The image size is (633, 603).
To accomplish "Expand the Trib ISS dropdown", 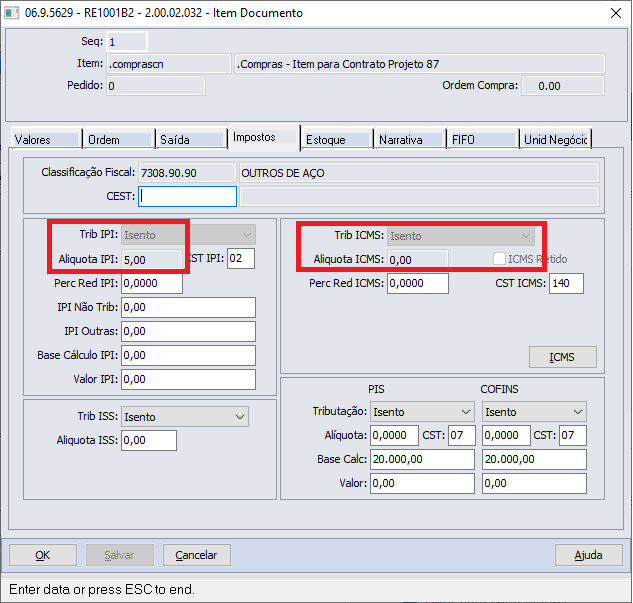I will click(185, 417).
